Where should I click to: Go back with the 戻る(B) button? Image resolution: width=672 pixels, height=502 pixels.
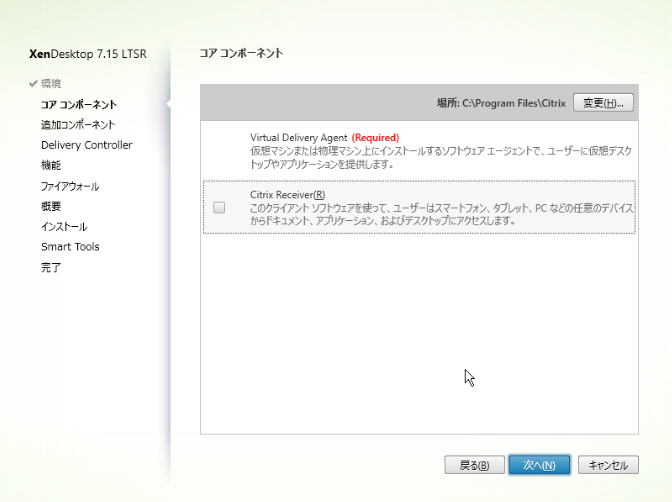pos(474,465)
